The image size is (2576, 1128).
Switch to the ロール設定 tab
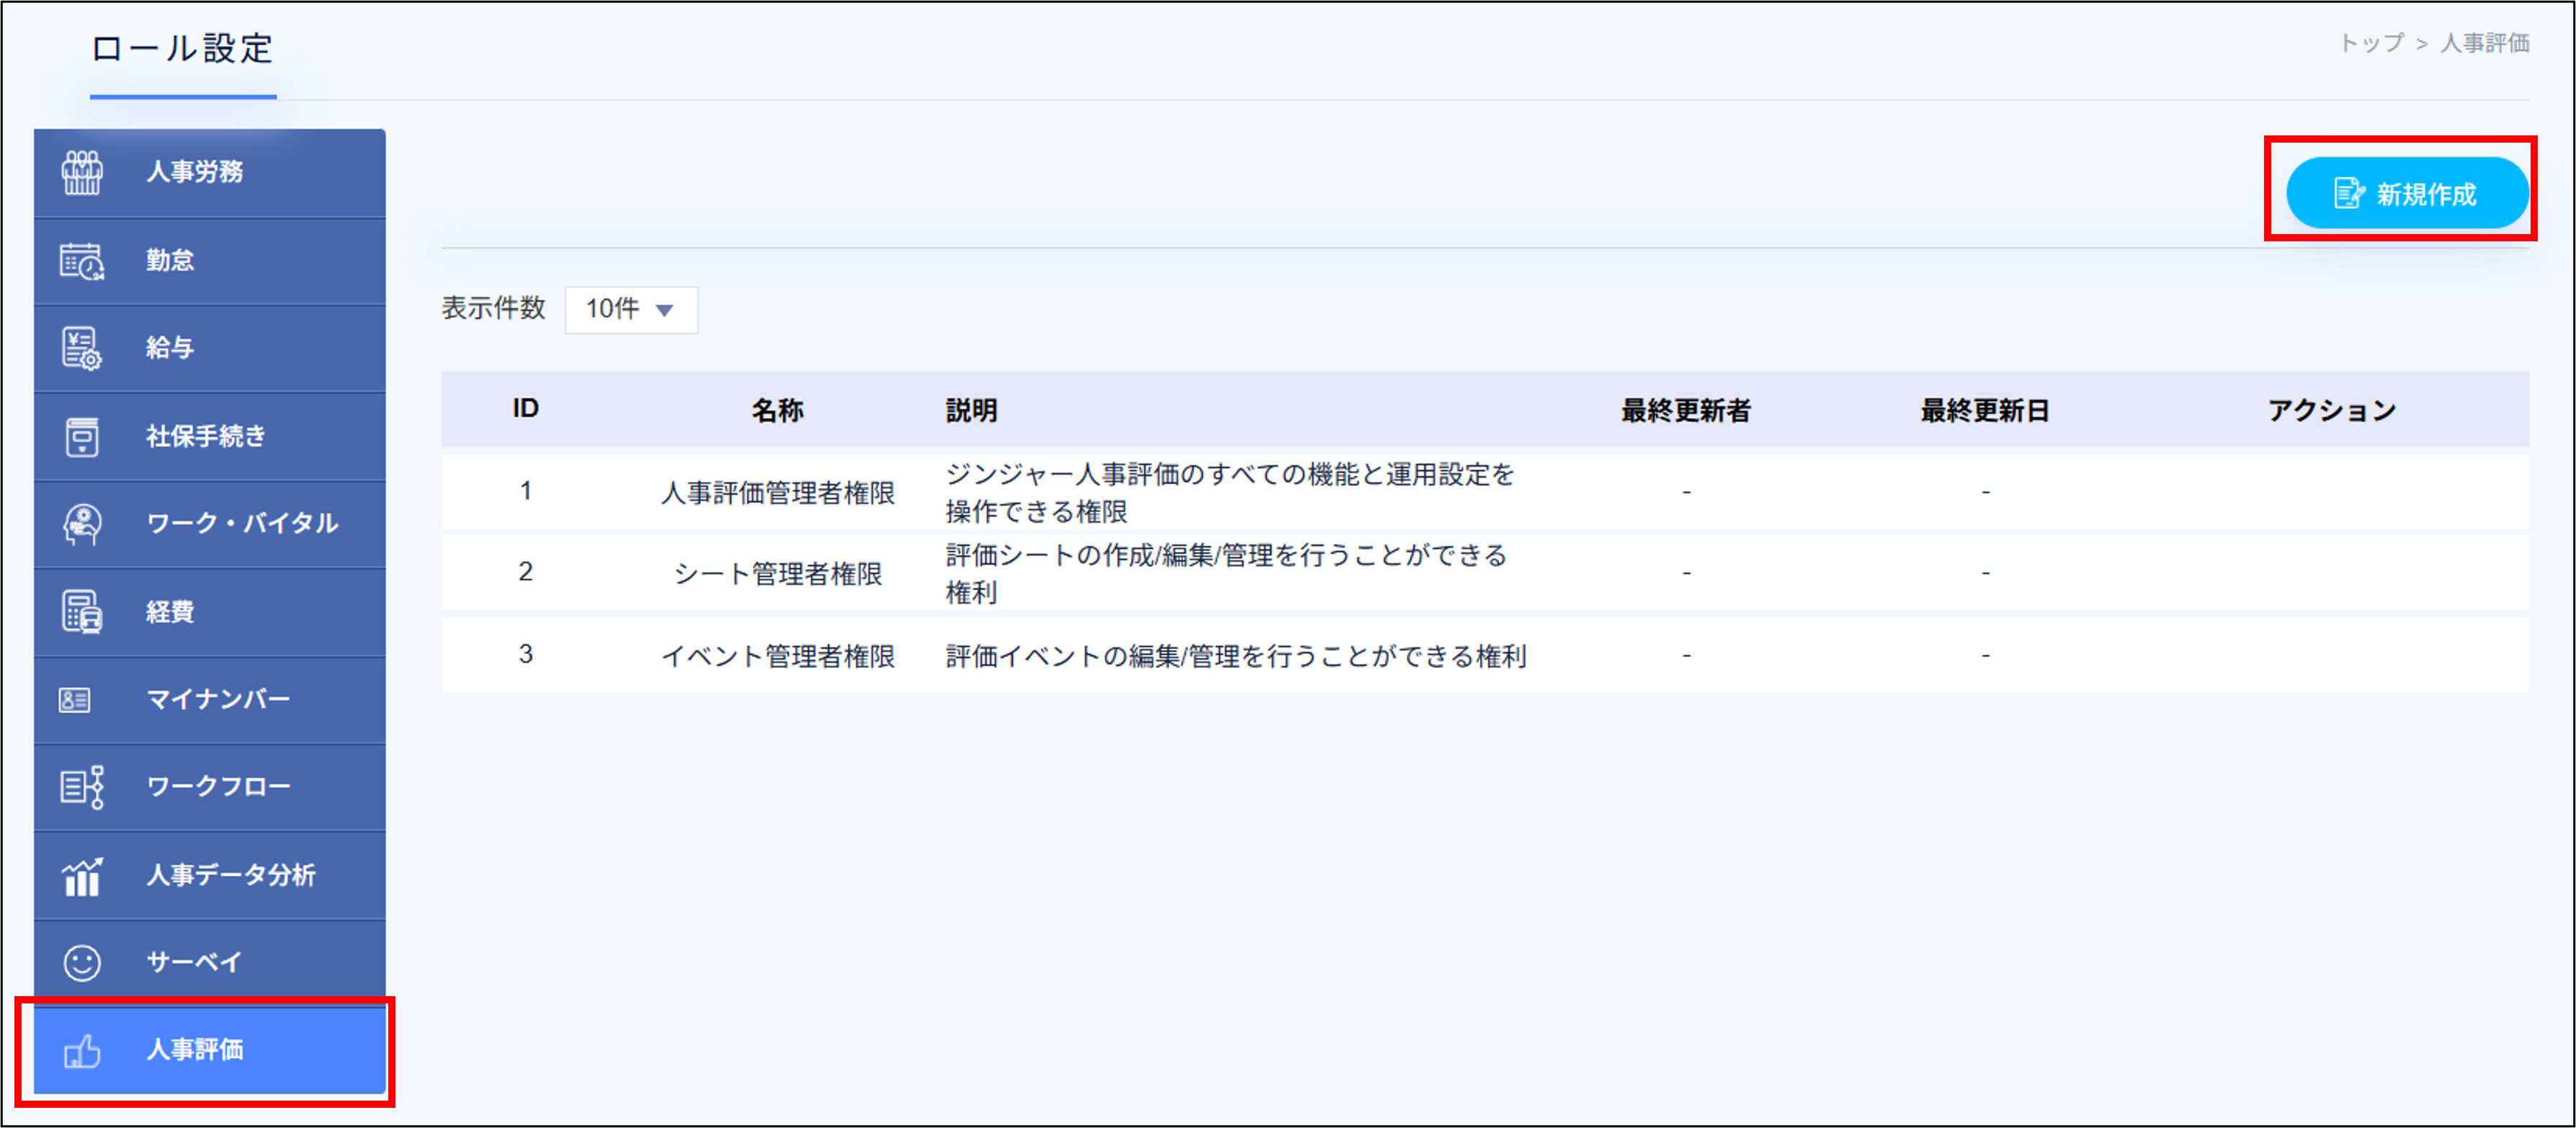pyautogui.click(x=182, y=50)
